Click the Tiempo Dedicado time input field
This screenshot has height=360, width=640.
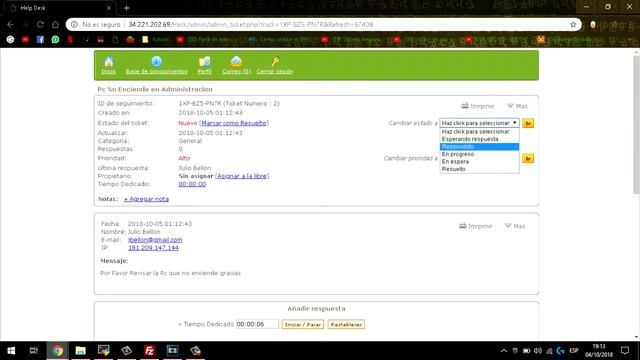pos(257,324)
